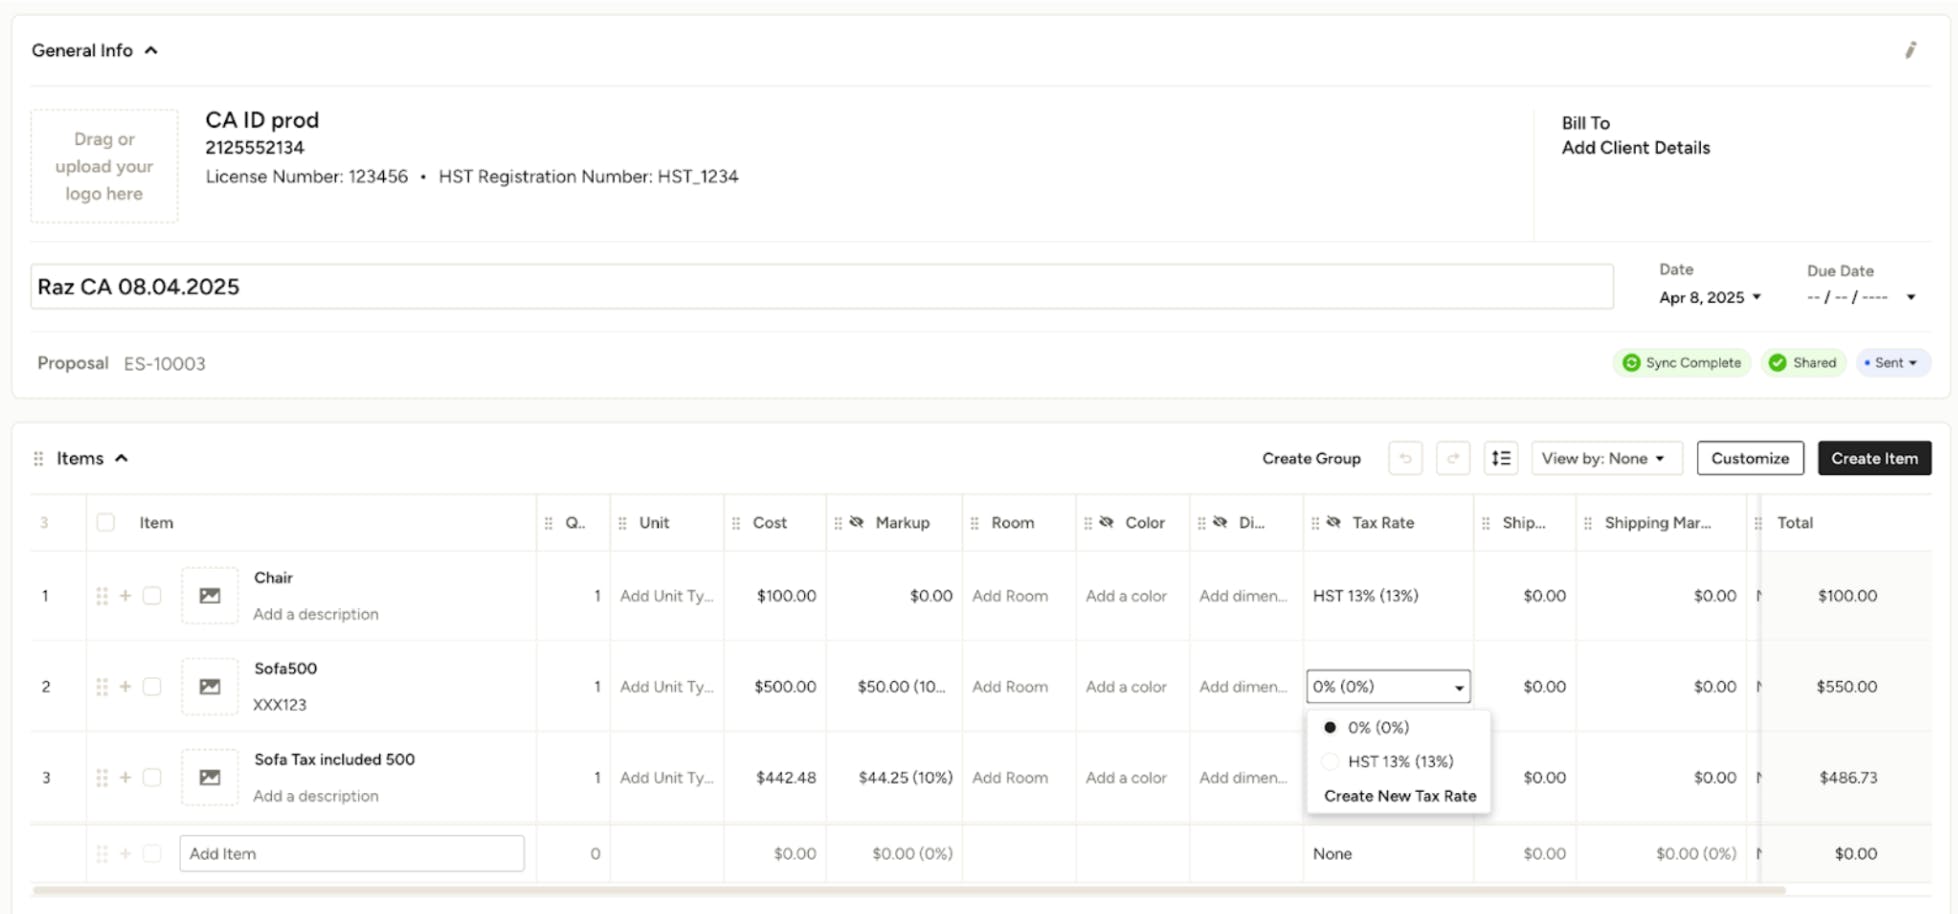Viewport: 1958px width, 914px height.
Task: Click the grip handle of Room column header
Action: 974,523
